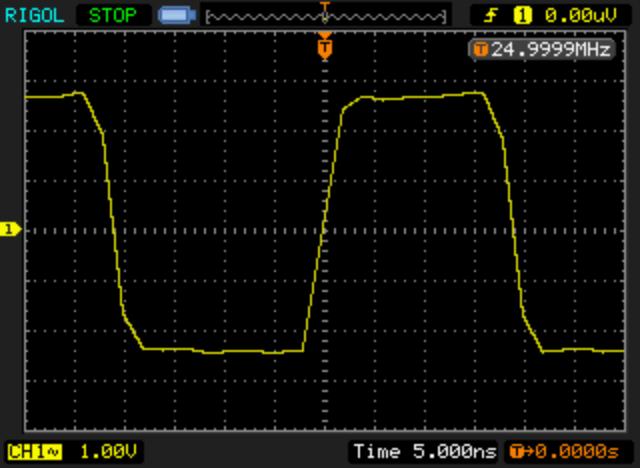Image resolution: width=640 pixels, height=468 pixels.
Task: Click the small orange T marker in memory bar
Action: 325,6
